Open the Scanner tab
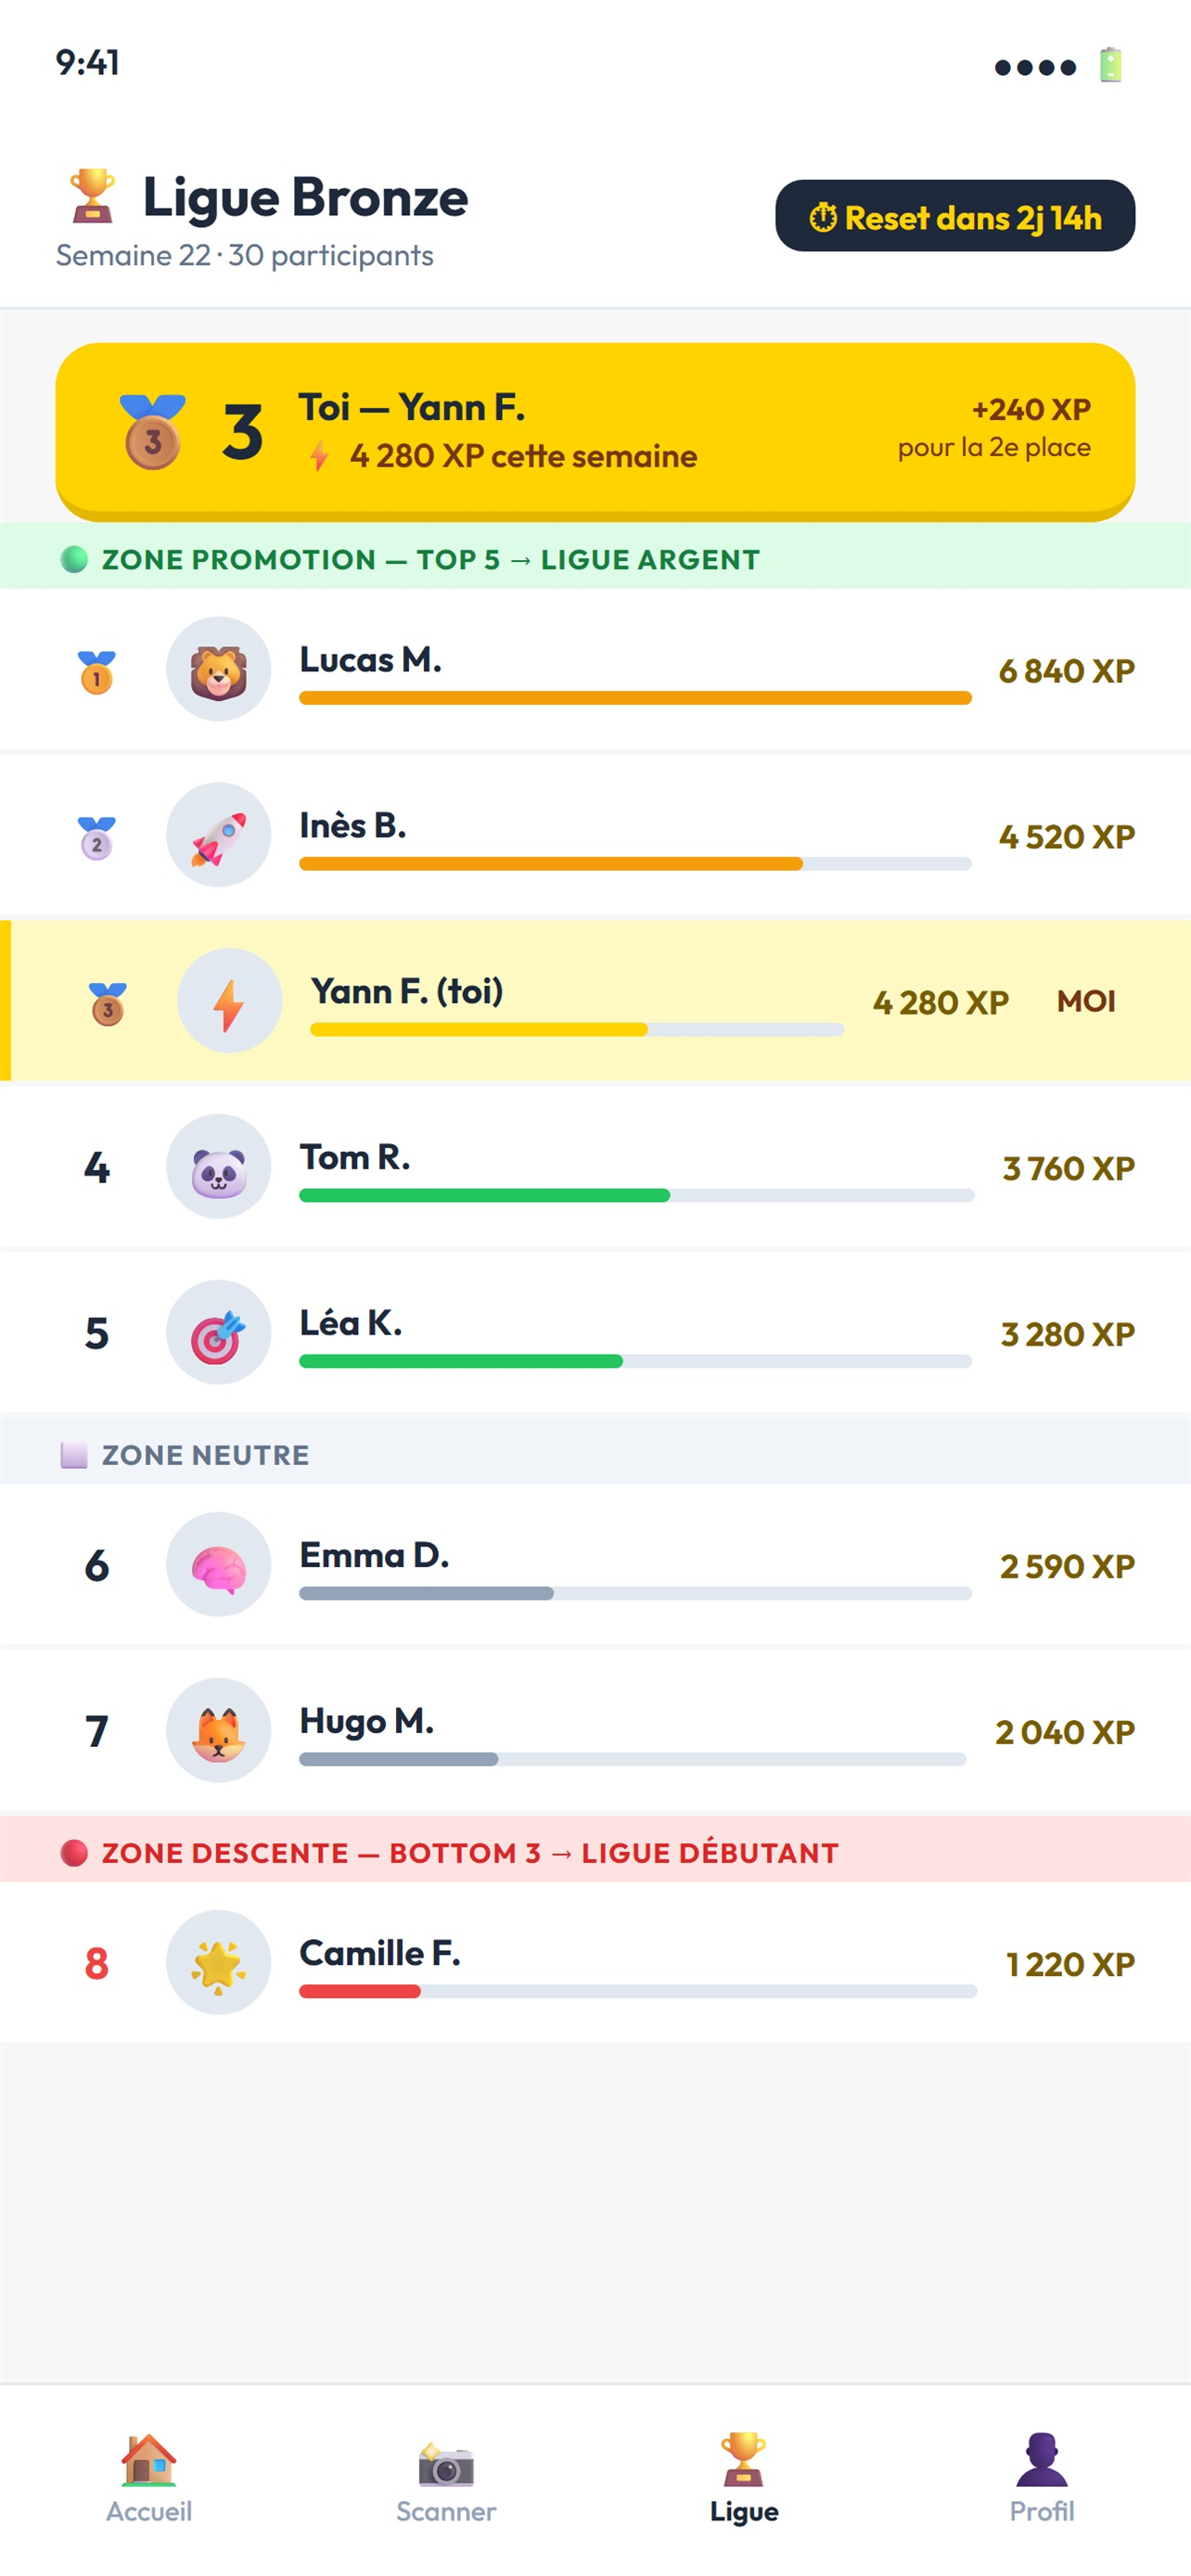 click(x=446, y=2477)
